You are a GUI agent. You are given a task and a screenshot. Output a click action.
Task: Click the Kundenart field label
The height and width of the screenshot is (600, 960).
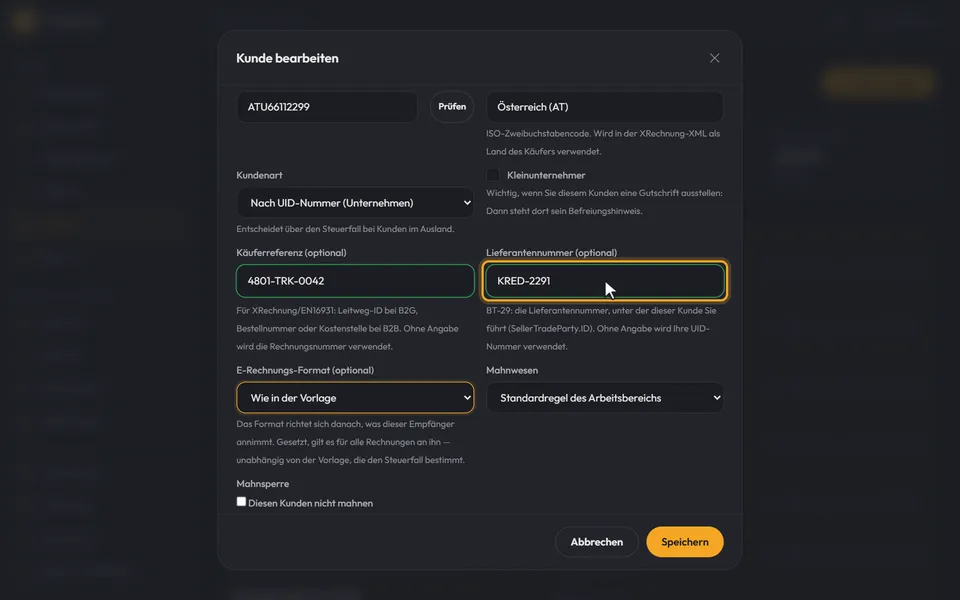pyautogui.click(x=260, y=175)
